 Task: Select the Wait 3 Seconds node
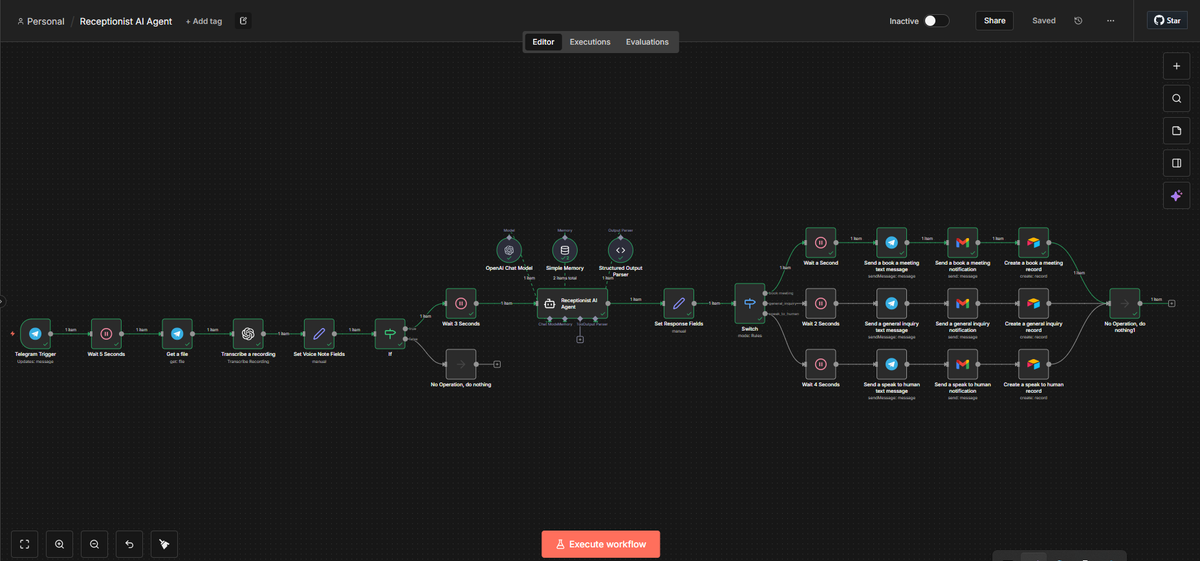tap(460, 303)
